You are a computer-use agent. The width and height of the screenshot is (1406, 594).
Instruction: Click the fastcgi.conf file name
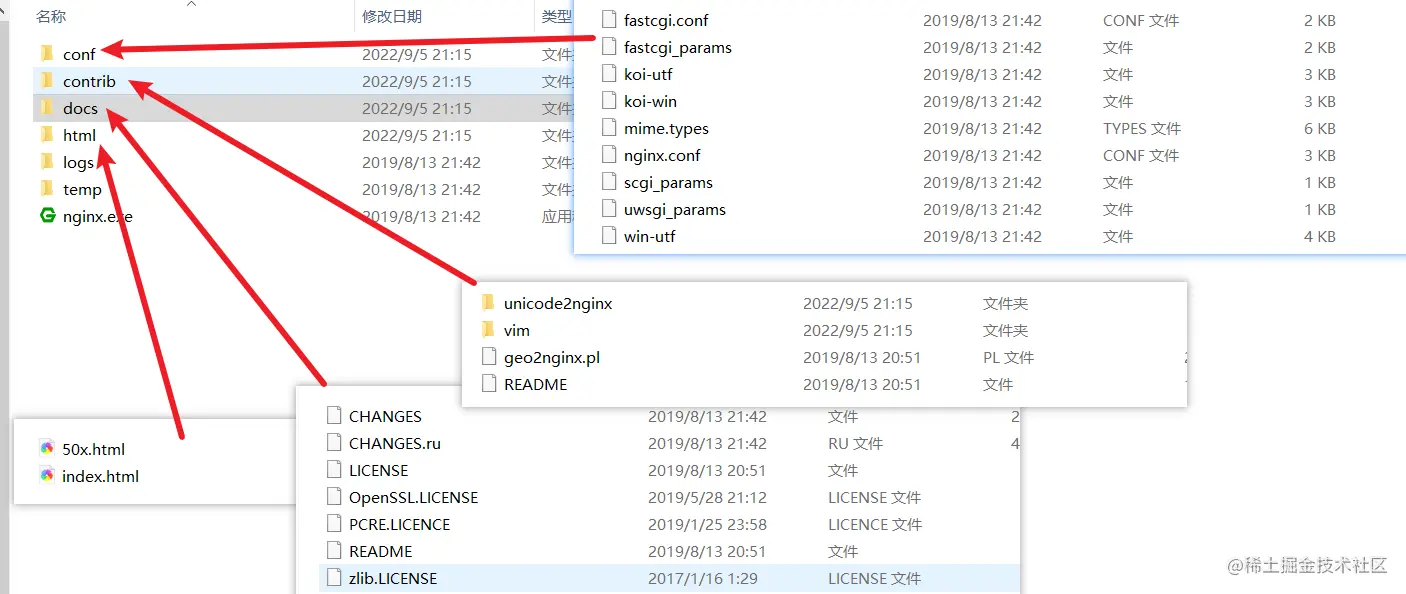point(666,20)
